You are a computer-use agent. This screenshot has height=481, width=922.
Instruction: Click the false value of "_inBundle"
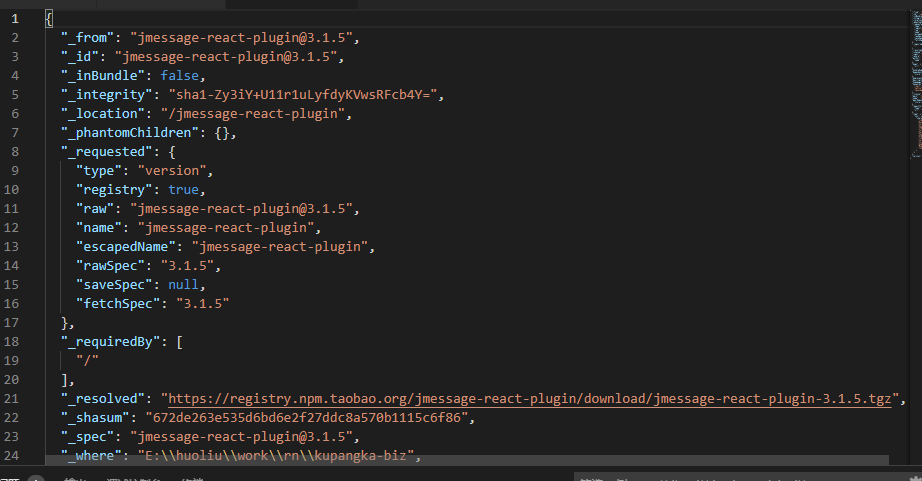[179, 76]
